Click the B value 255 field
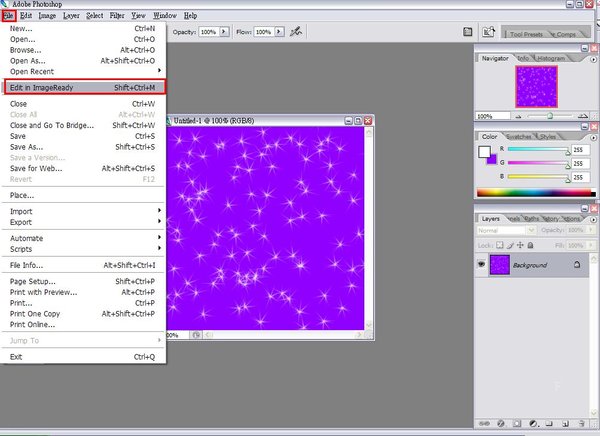Viewport: 600px width, 436px height. point(580,177)
